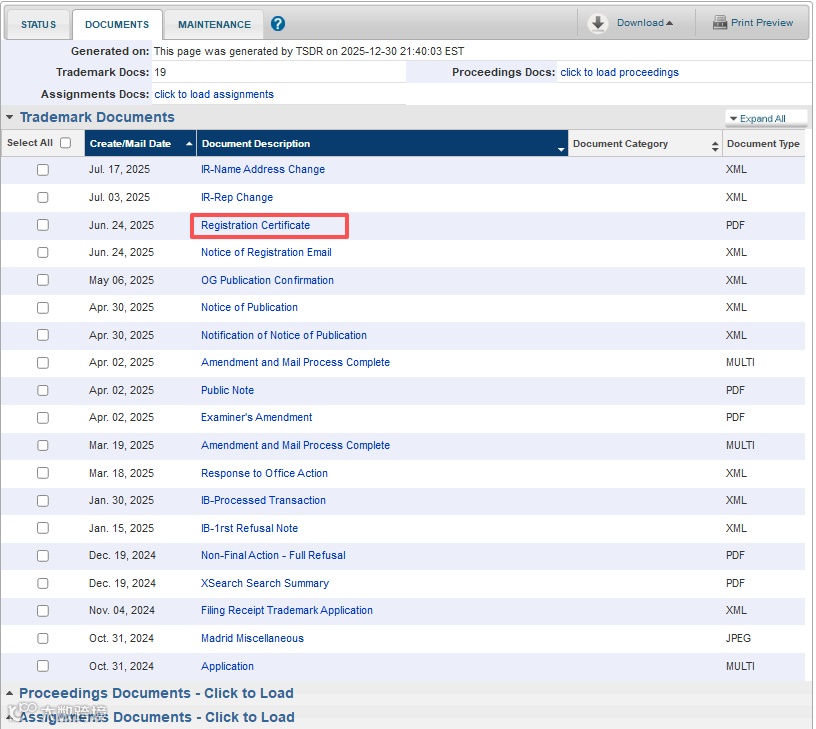
Task: Click the Document Type column header
Action: coord(763,144)
